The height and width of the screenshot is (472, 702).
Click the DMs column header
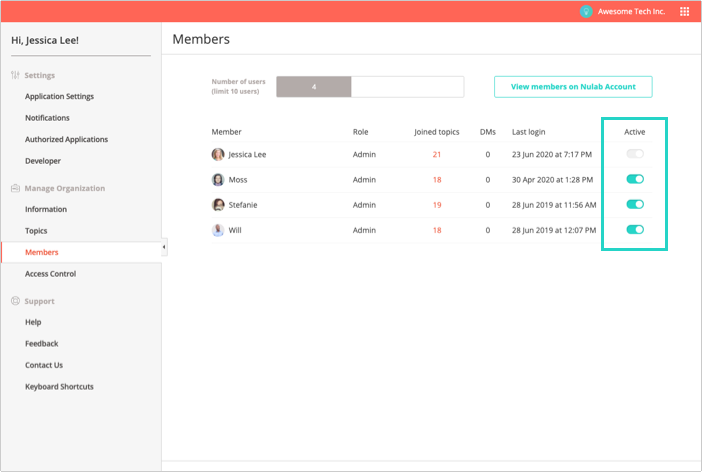point(488,132)
